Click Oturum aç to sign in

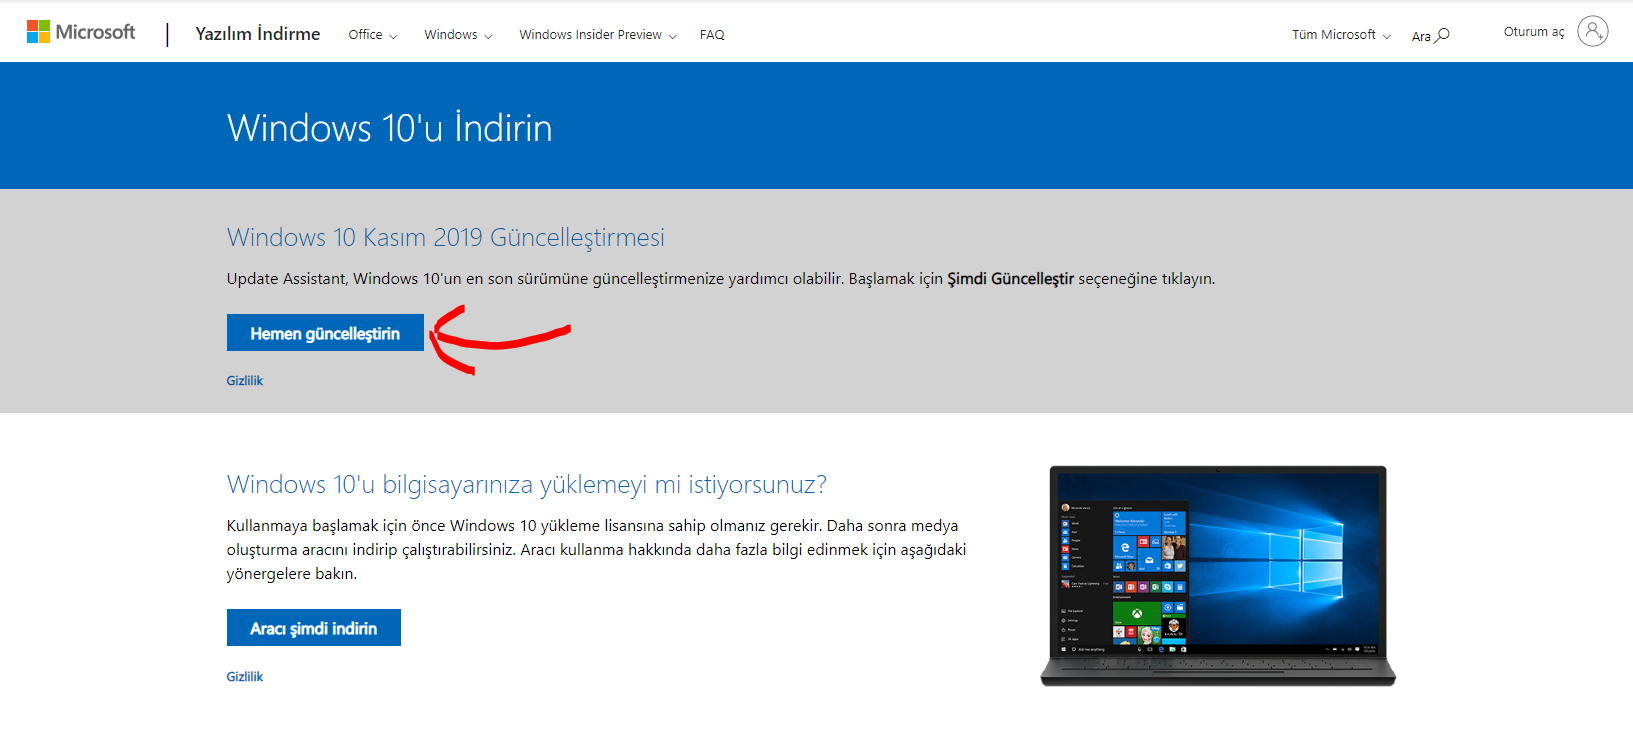click(x=1533, y=32)
